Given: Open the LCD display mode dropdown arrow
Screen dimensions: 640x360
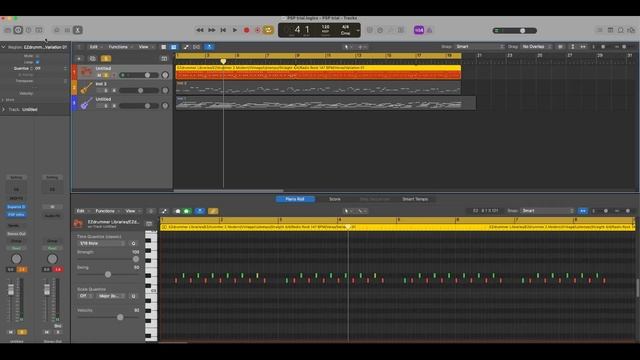Looking at the screenshot, I should [x=358, y=30].
